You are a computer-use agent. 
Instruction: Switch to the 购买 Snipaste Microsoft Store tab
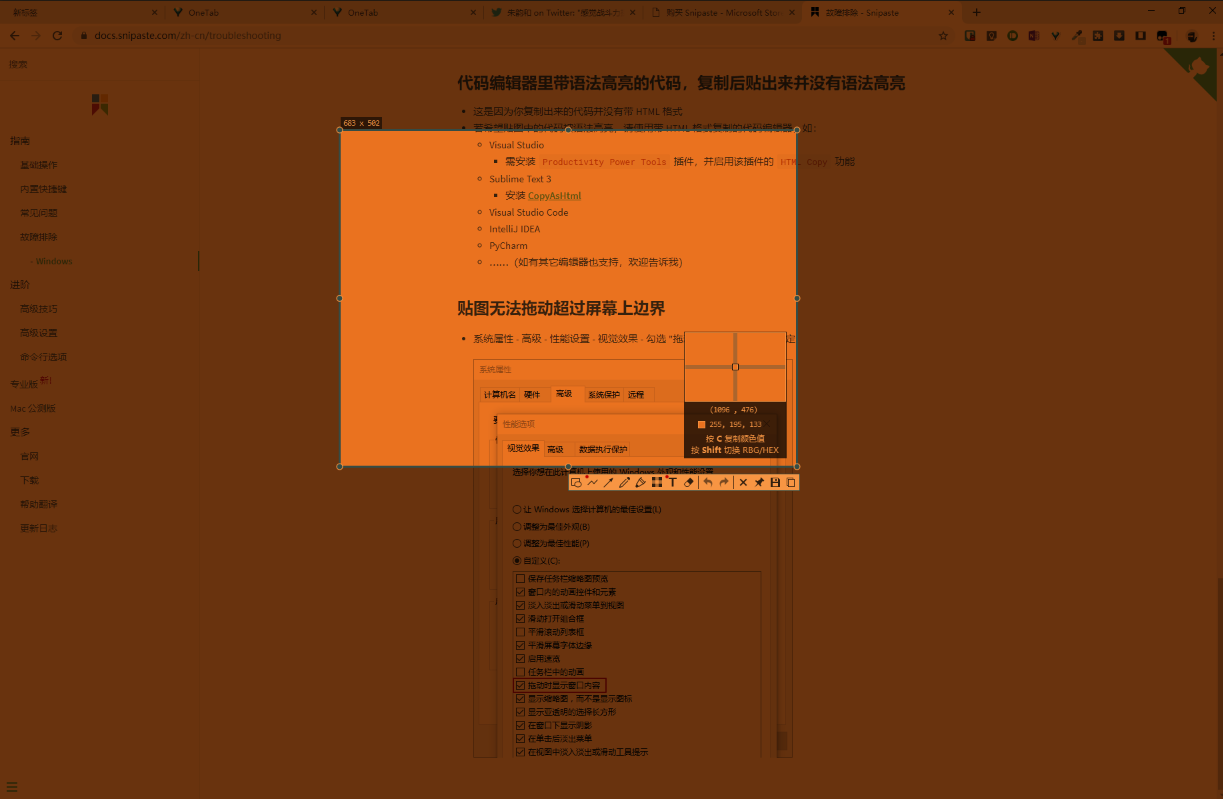(x=721, y=12)
